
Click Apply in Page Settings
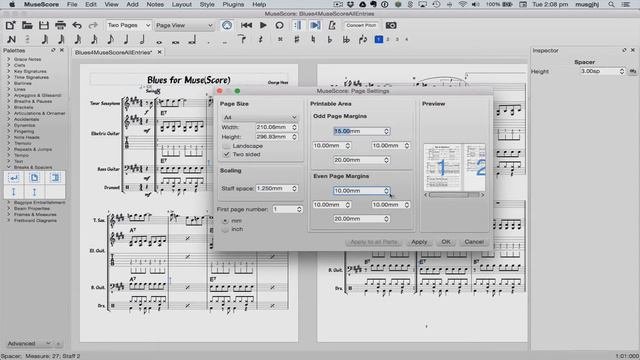point(419,242)
